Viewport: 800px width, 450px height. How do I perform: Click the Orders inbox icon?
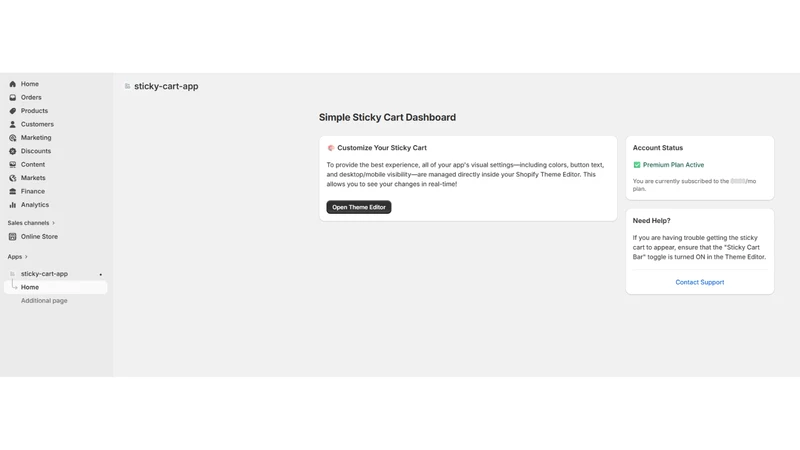click(13, 97)
